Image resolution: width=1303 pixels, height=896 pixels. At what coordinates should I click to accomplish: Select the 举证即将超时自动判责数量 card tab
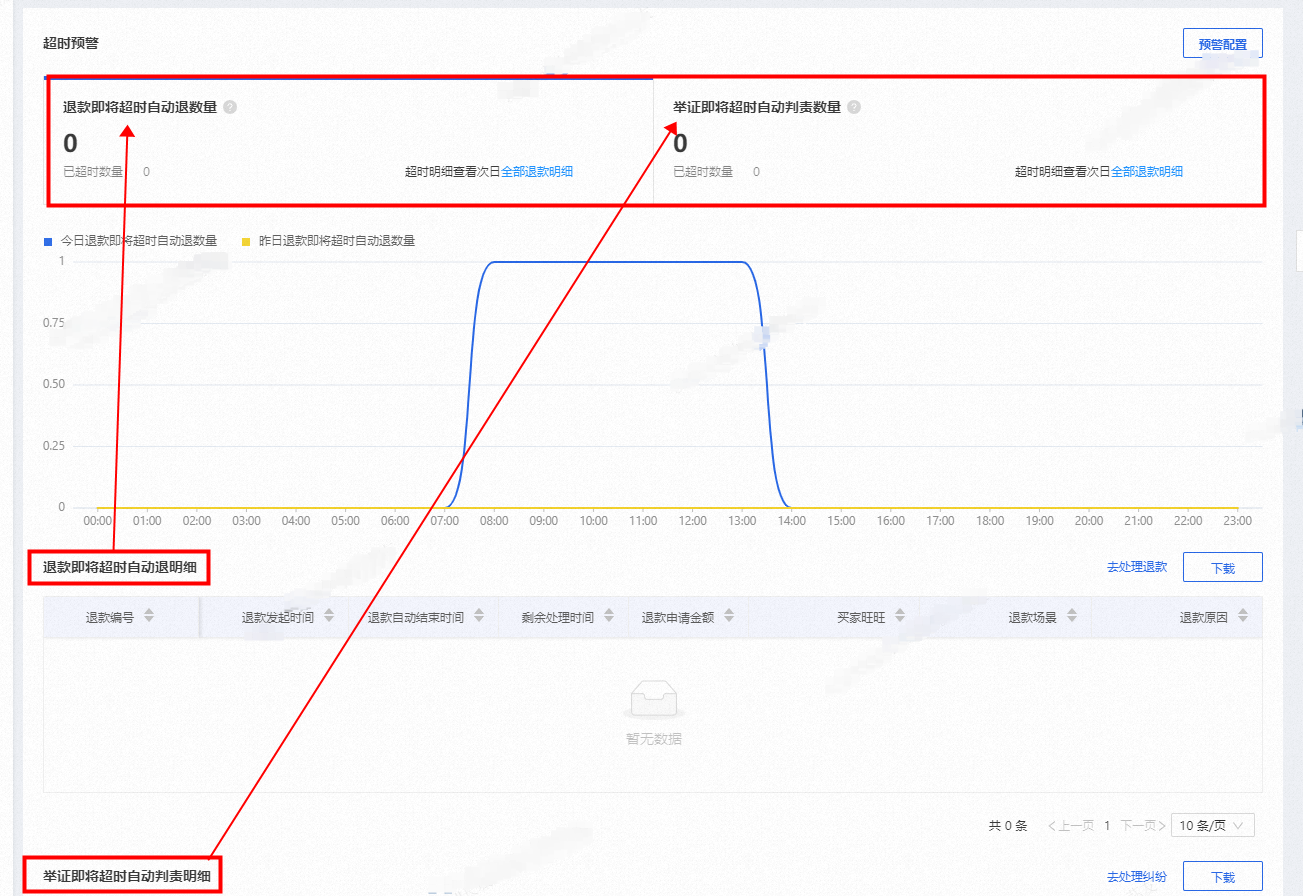(958, 140)
